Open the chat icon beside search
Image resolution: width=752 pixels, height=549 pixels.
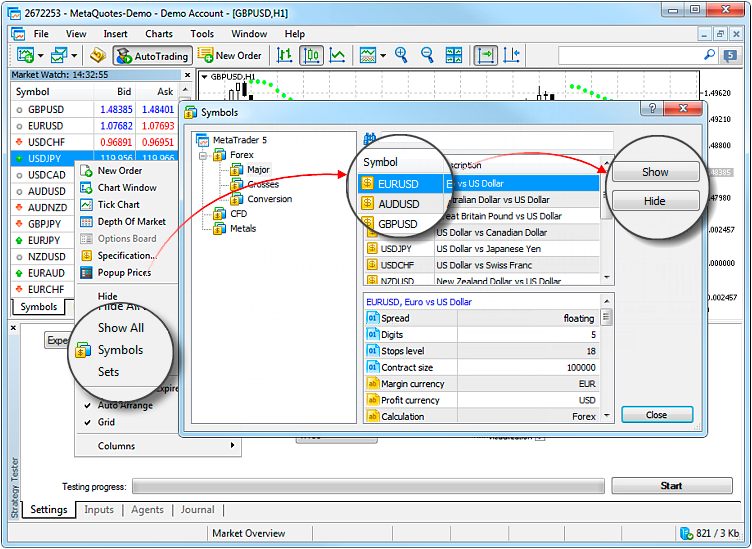point(730,56)
